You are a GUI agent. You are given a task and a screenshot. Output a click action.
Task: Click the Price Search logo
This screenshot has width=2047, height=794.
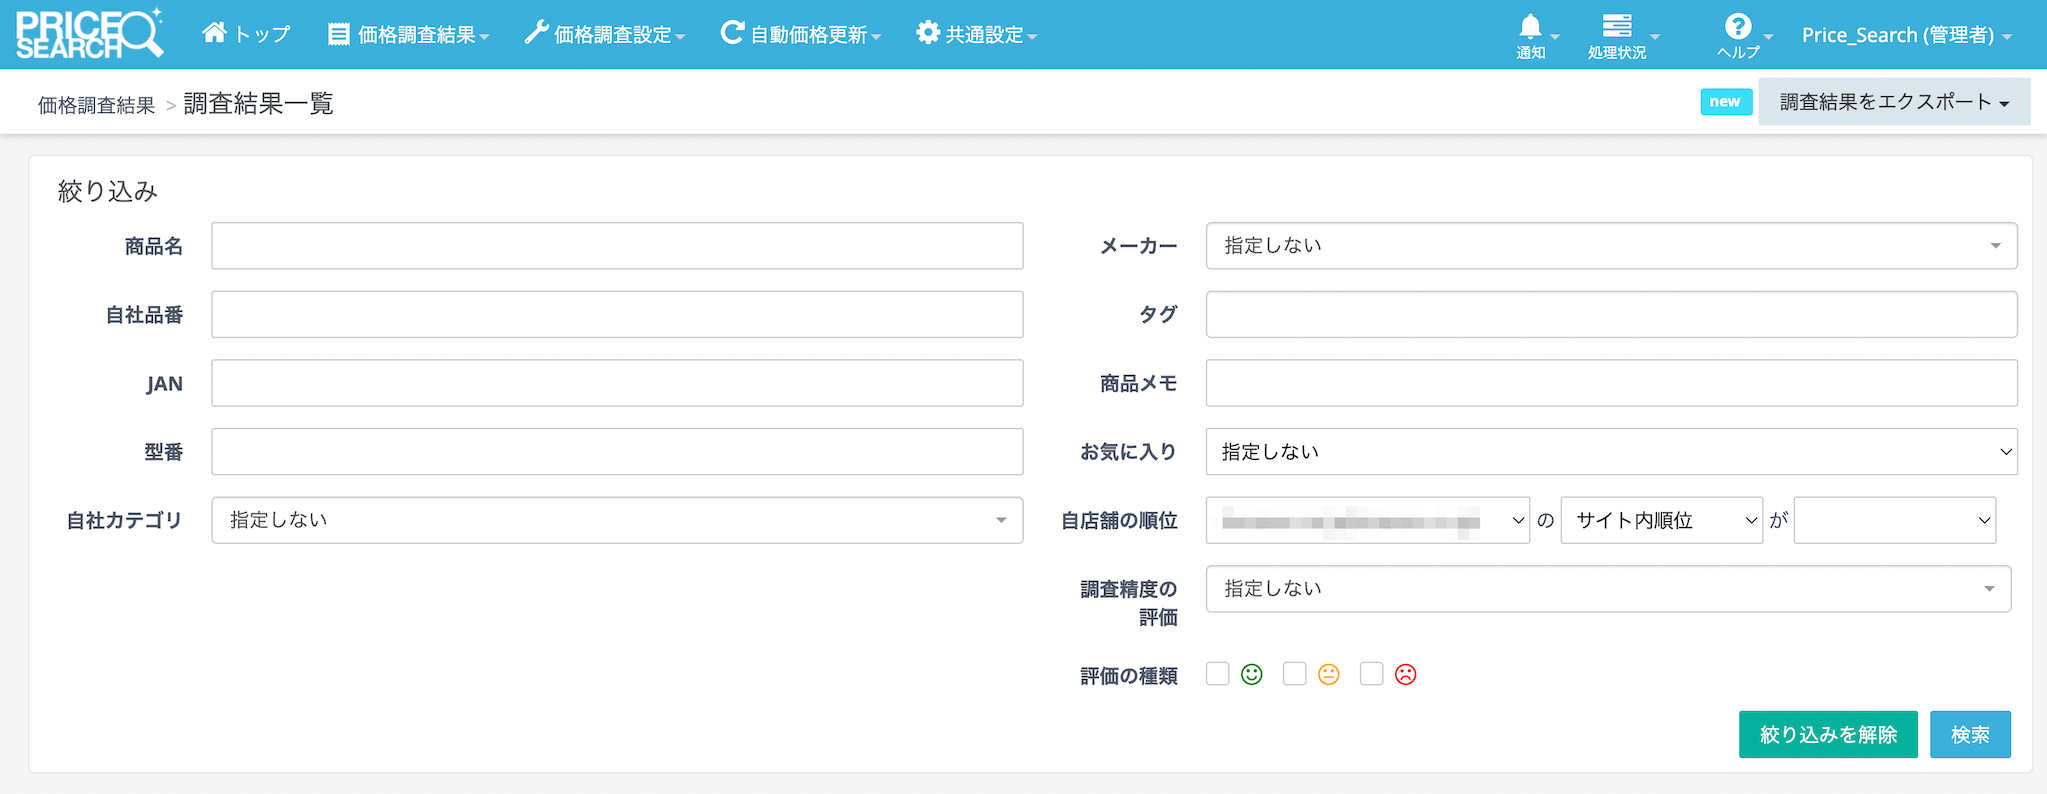pos(89,34)
